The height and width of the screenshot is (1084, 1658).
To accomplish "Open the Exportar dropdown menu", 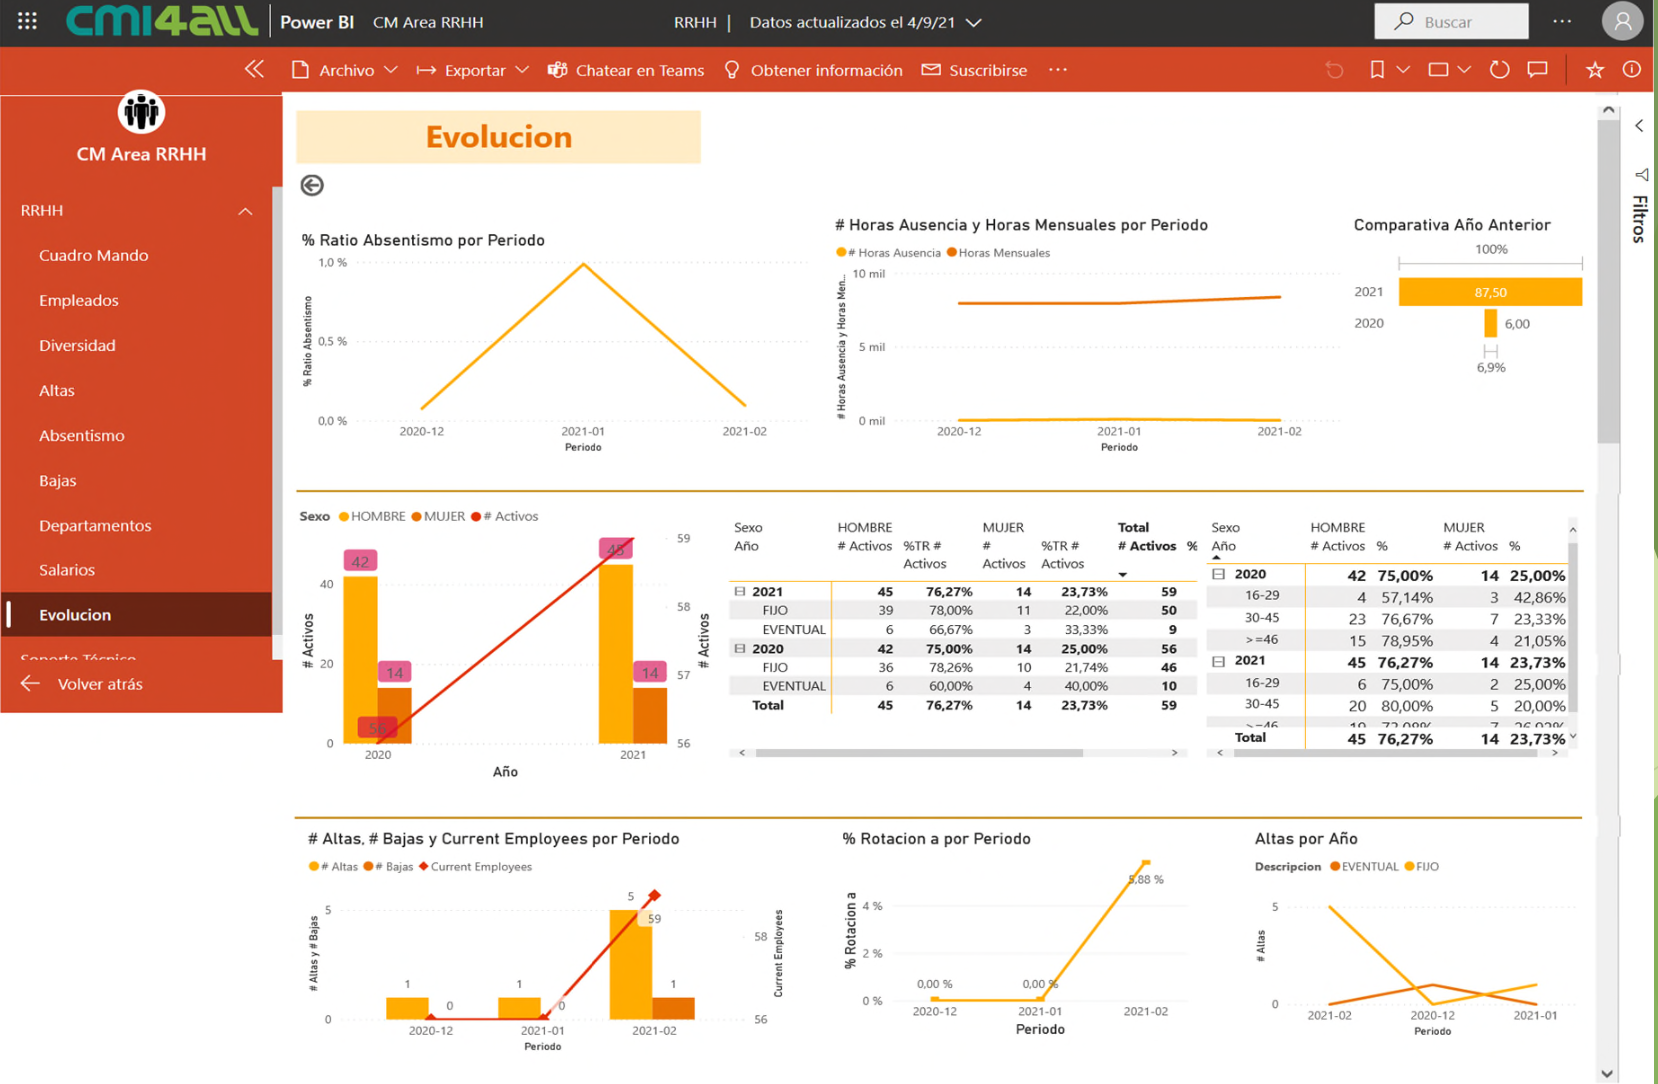I will click(x=473, y=70).
